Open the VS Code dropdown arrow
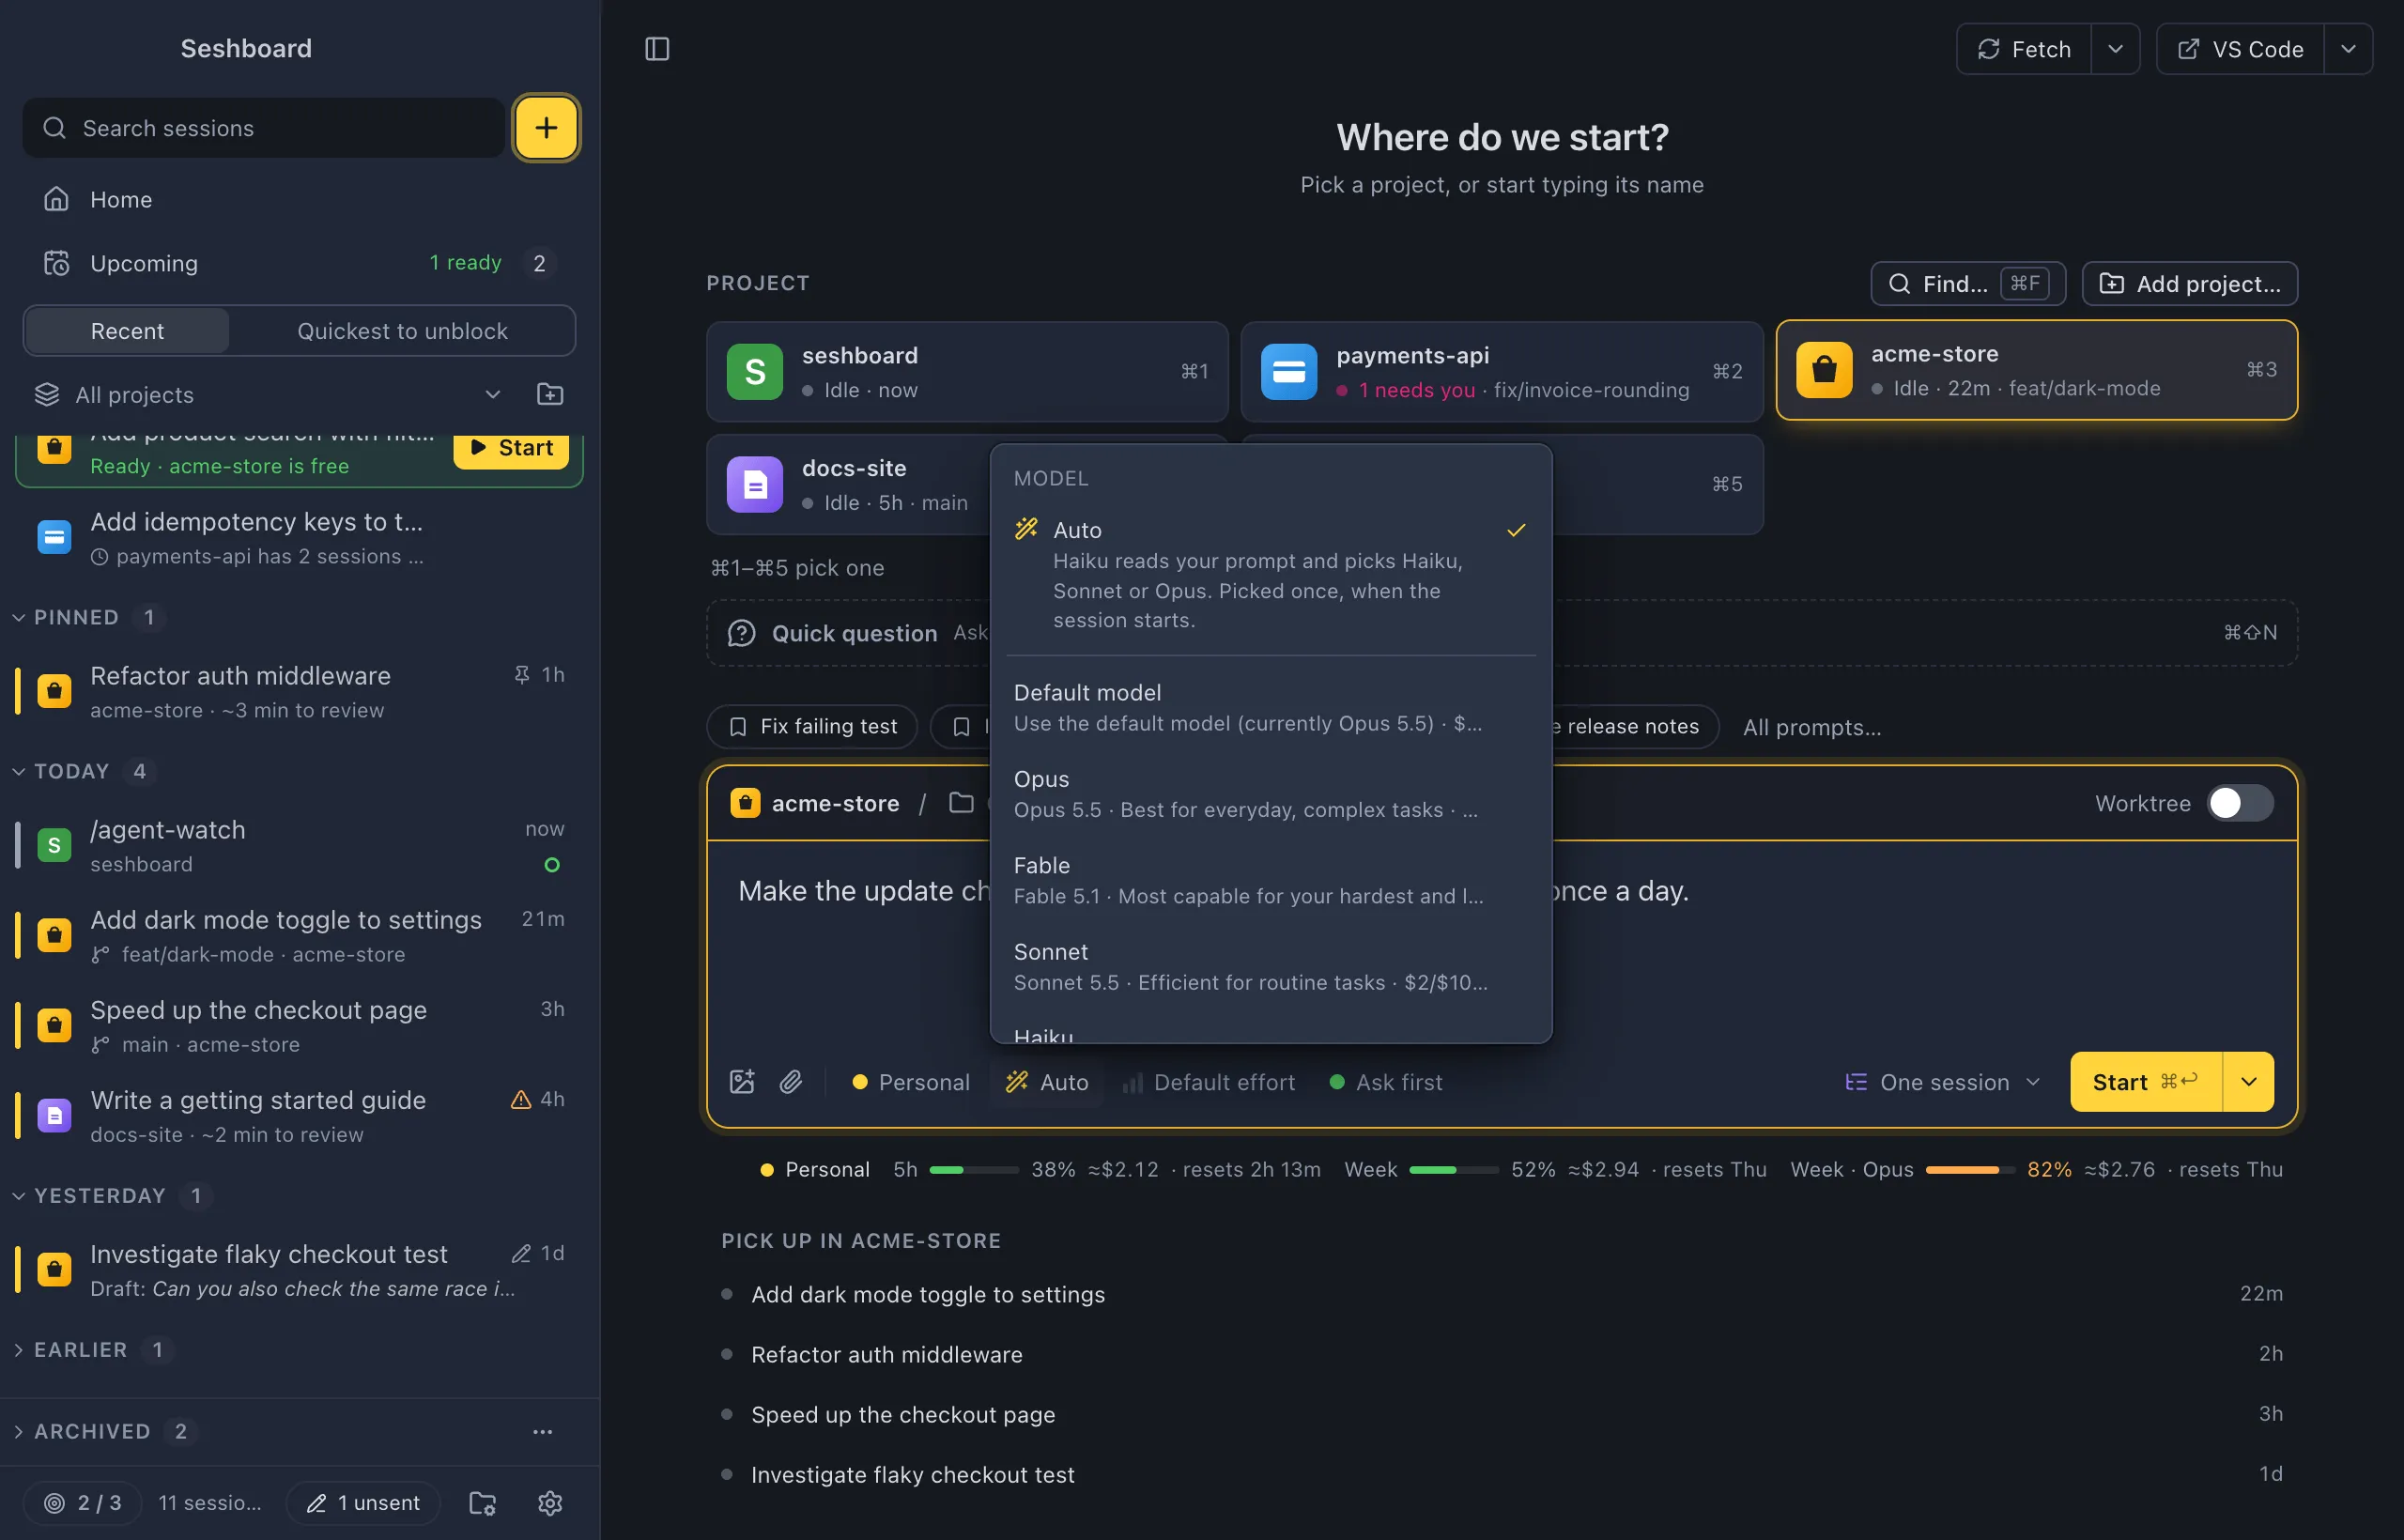Image resolution: width=2404 pixels, height=1540 pixels. [2348, 49]
